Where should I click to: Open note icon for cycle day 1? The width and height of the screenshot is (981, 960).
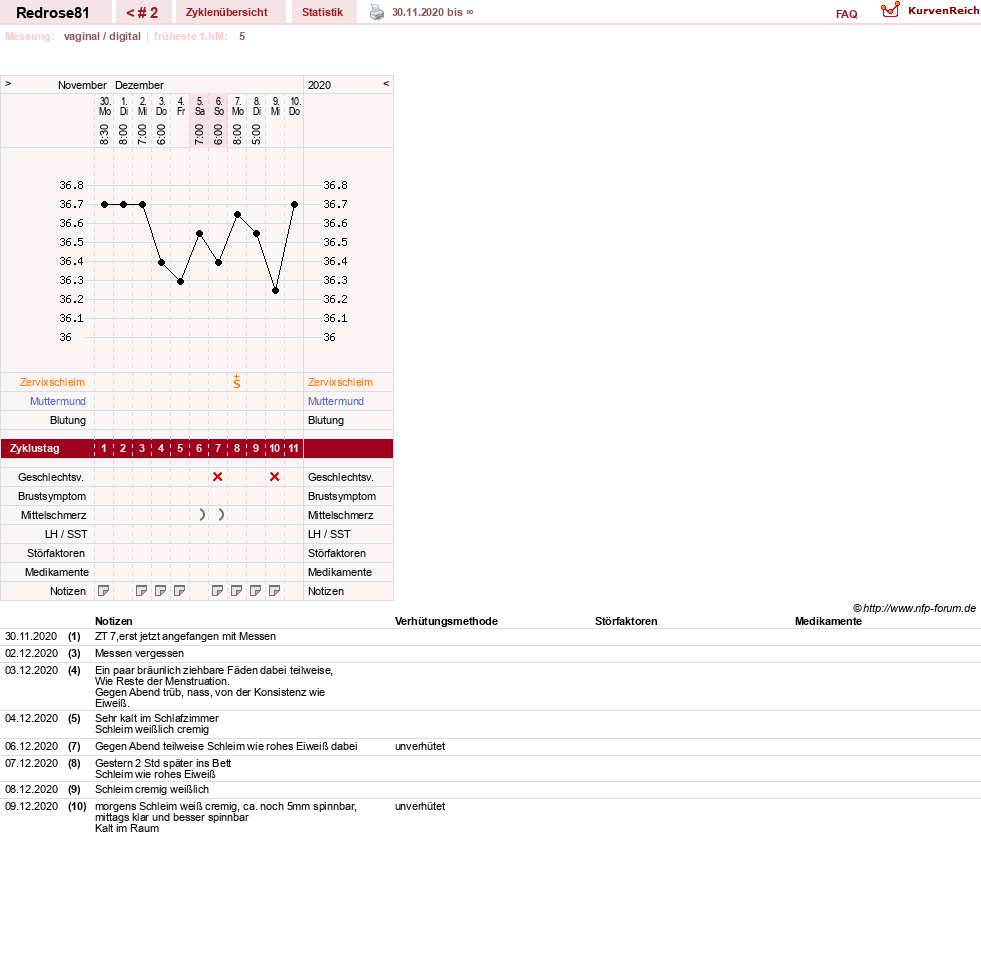coord(104,591)
